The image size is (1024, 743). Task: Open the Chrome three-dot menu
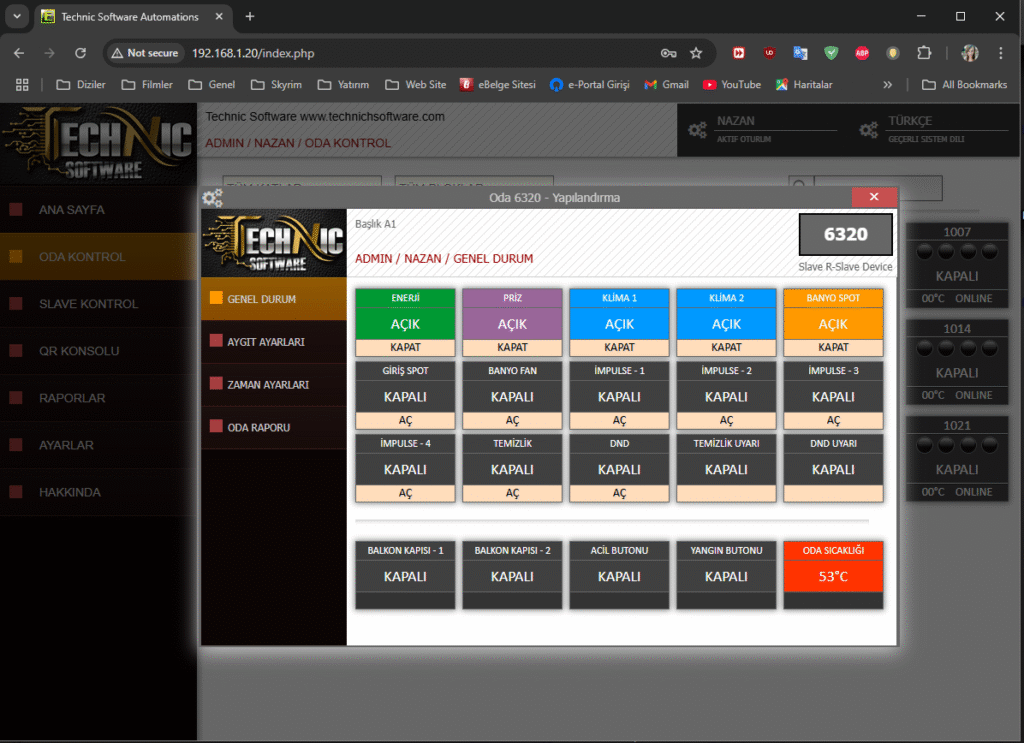point(1000,53)
